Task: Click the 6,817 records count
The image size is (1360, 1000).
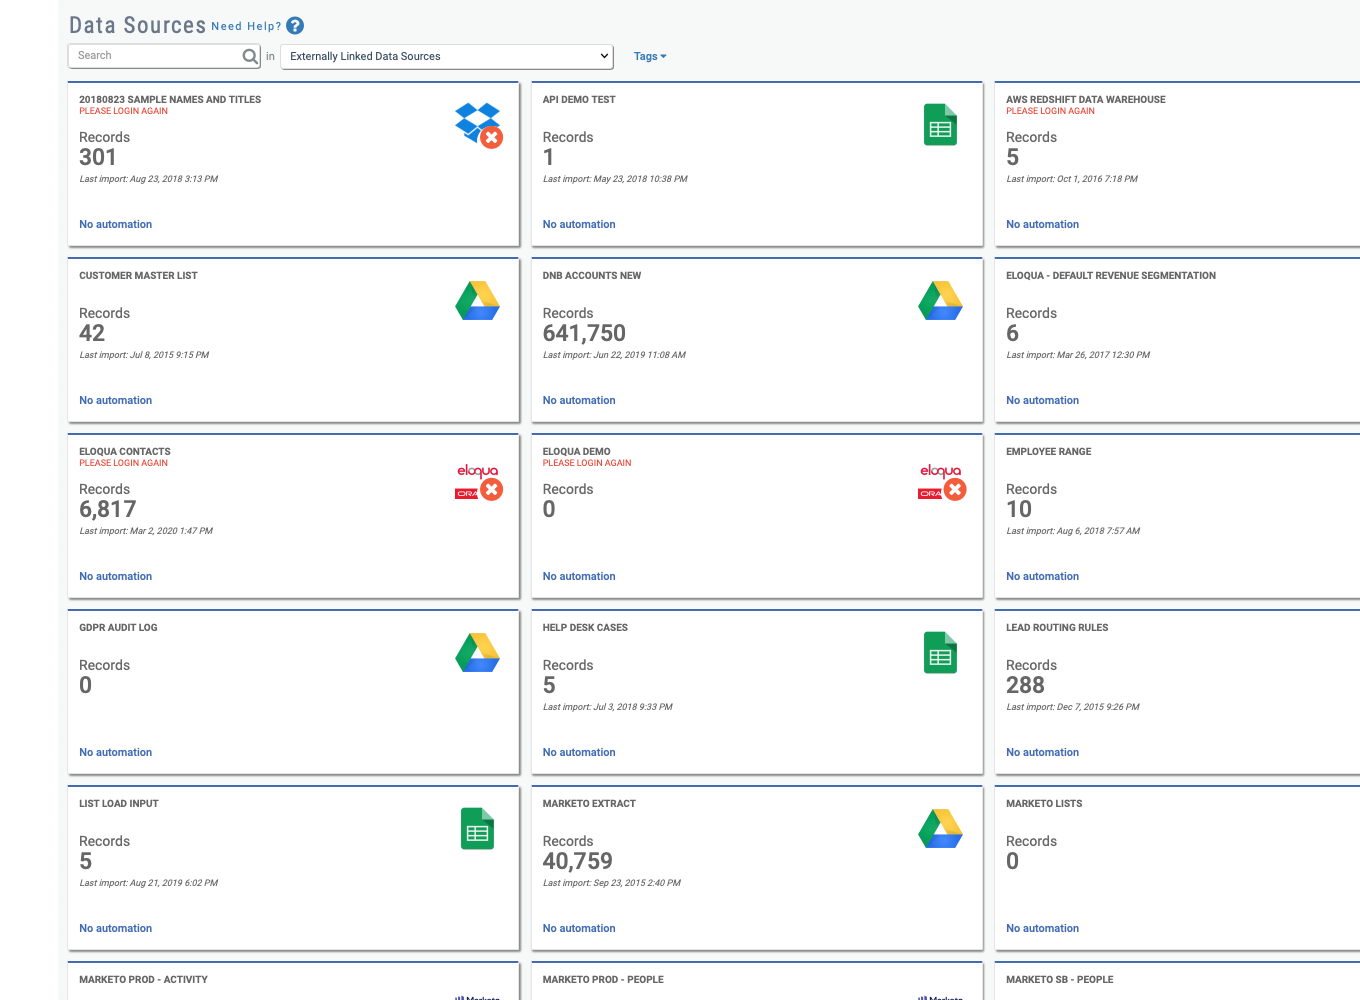Action: tap(107, 509)
